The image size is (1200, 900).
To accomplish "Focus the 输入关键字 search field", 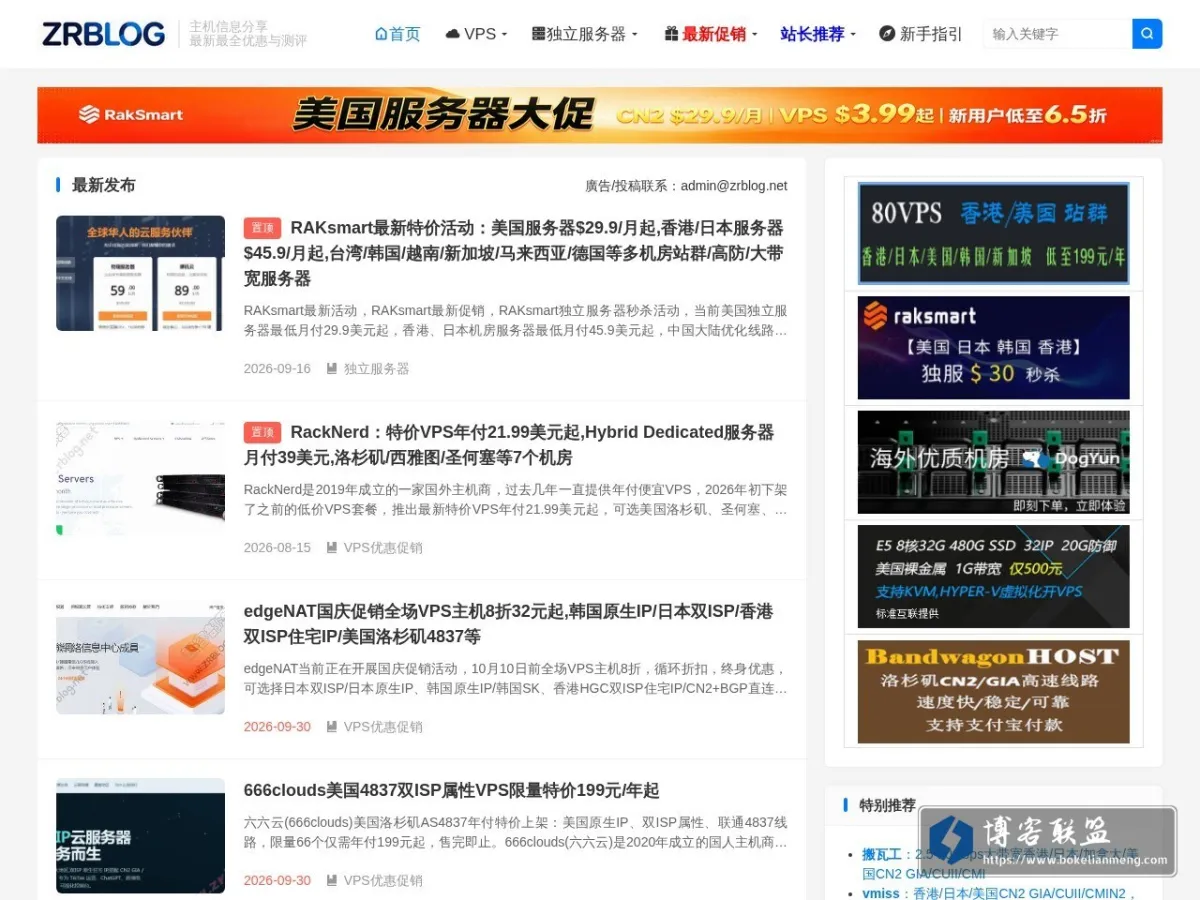I will click(1057, 34).
